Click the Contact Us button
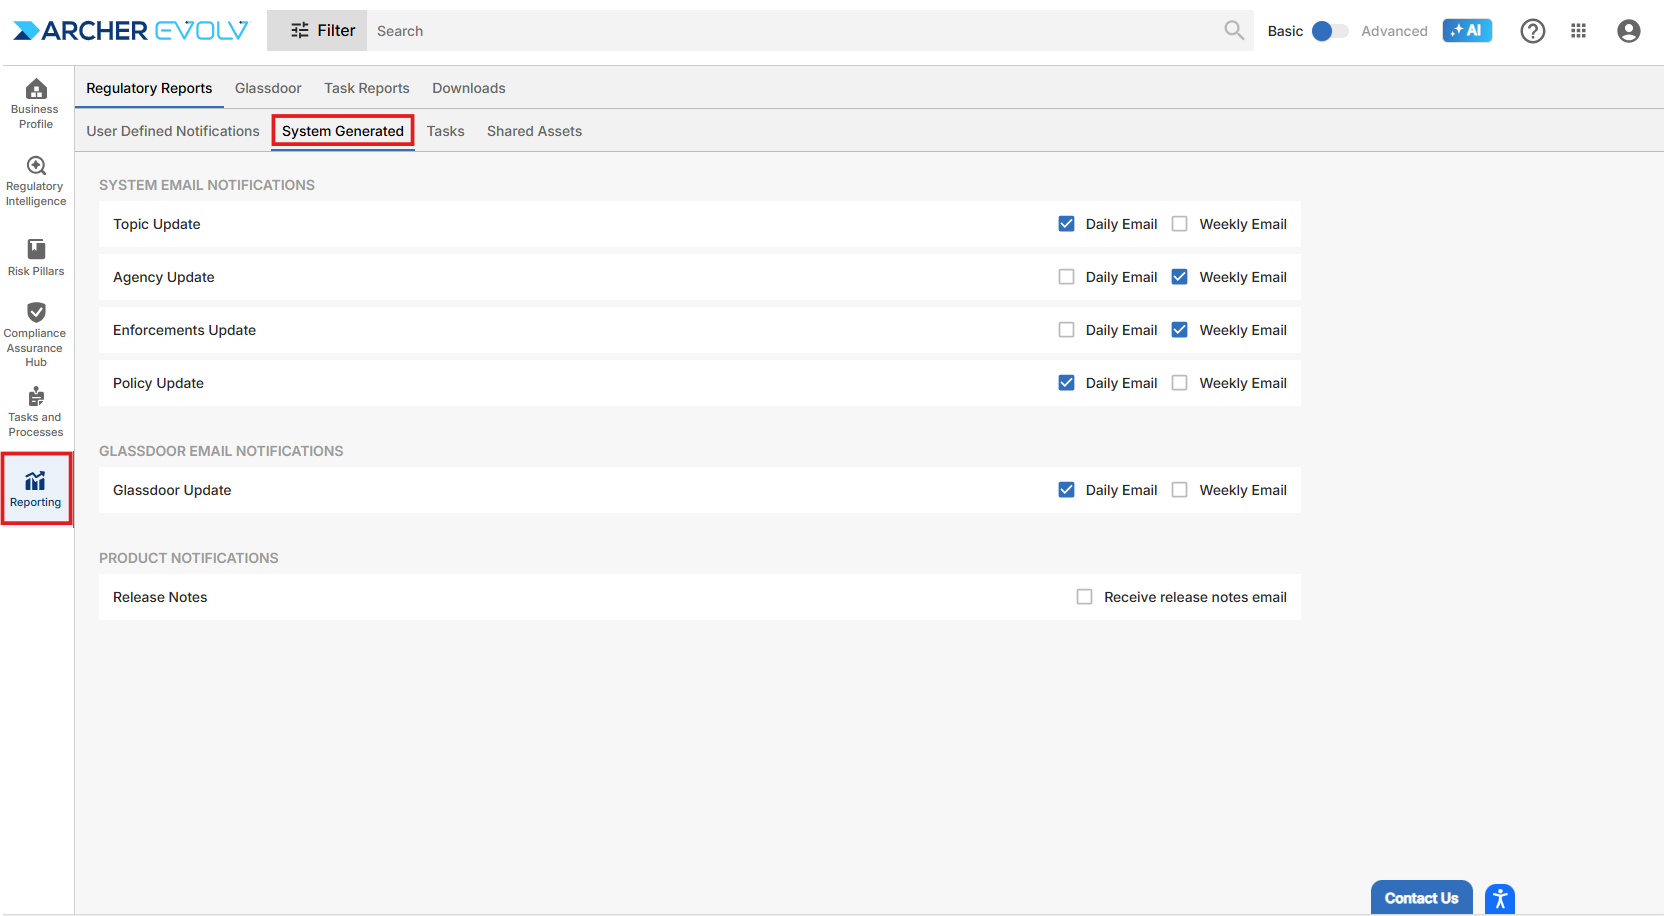Screen dimensions: 1664x916 click(1421, 898)
